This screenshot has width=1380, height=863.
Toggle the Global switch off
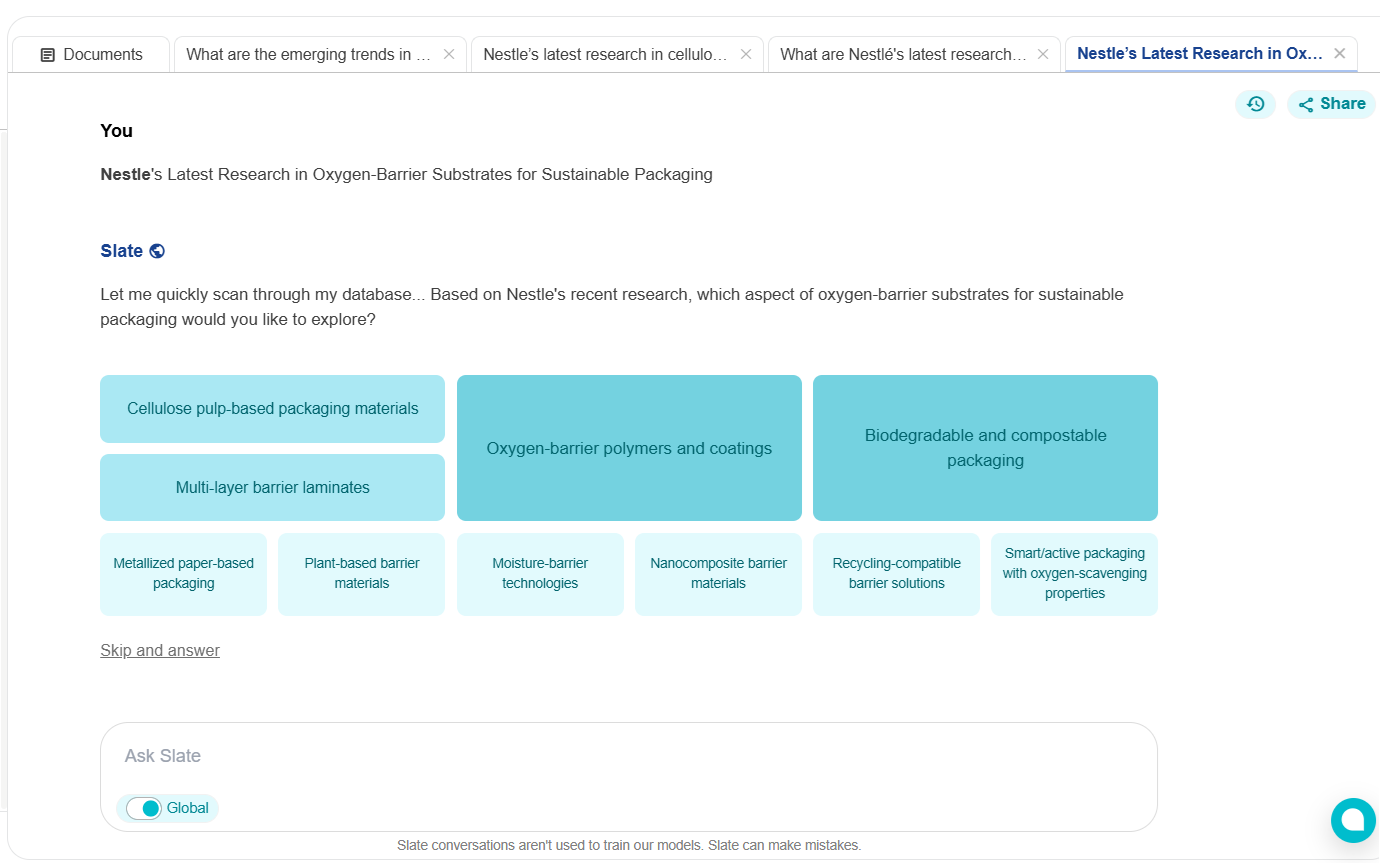pyautogui.click(x=145, y=808)
